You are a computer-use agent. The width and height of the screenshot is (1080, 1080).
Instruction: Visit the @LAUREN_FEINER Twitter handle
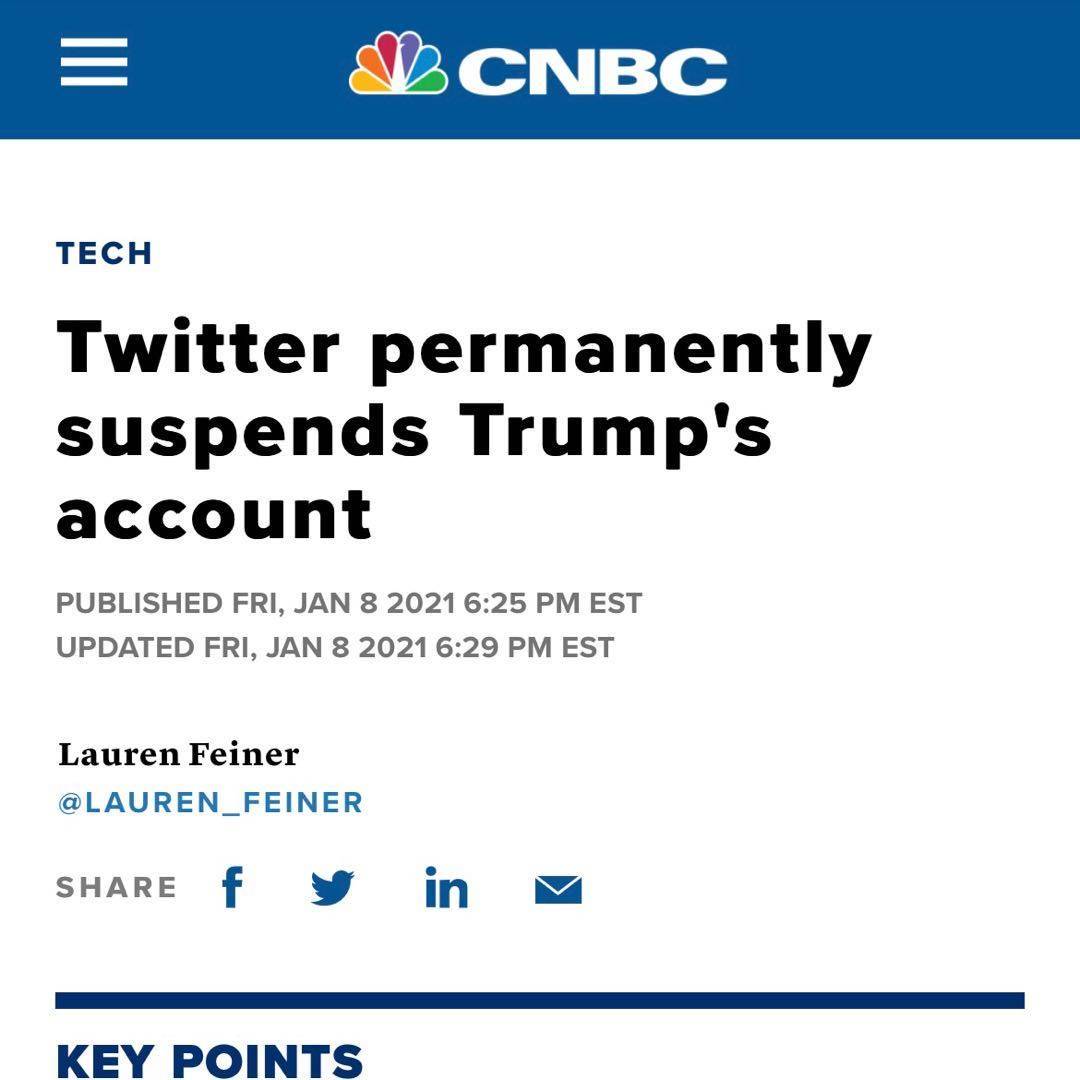pos(210,802)
